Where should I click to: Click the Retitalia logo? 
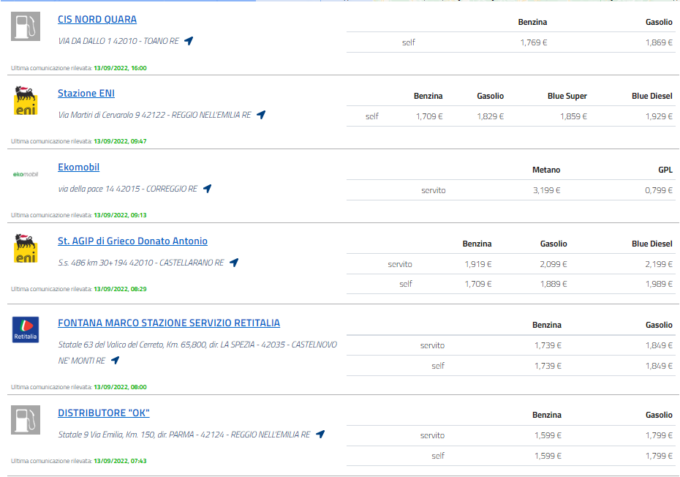pos(26,330)
